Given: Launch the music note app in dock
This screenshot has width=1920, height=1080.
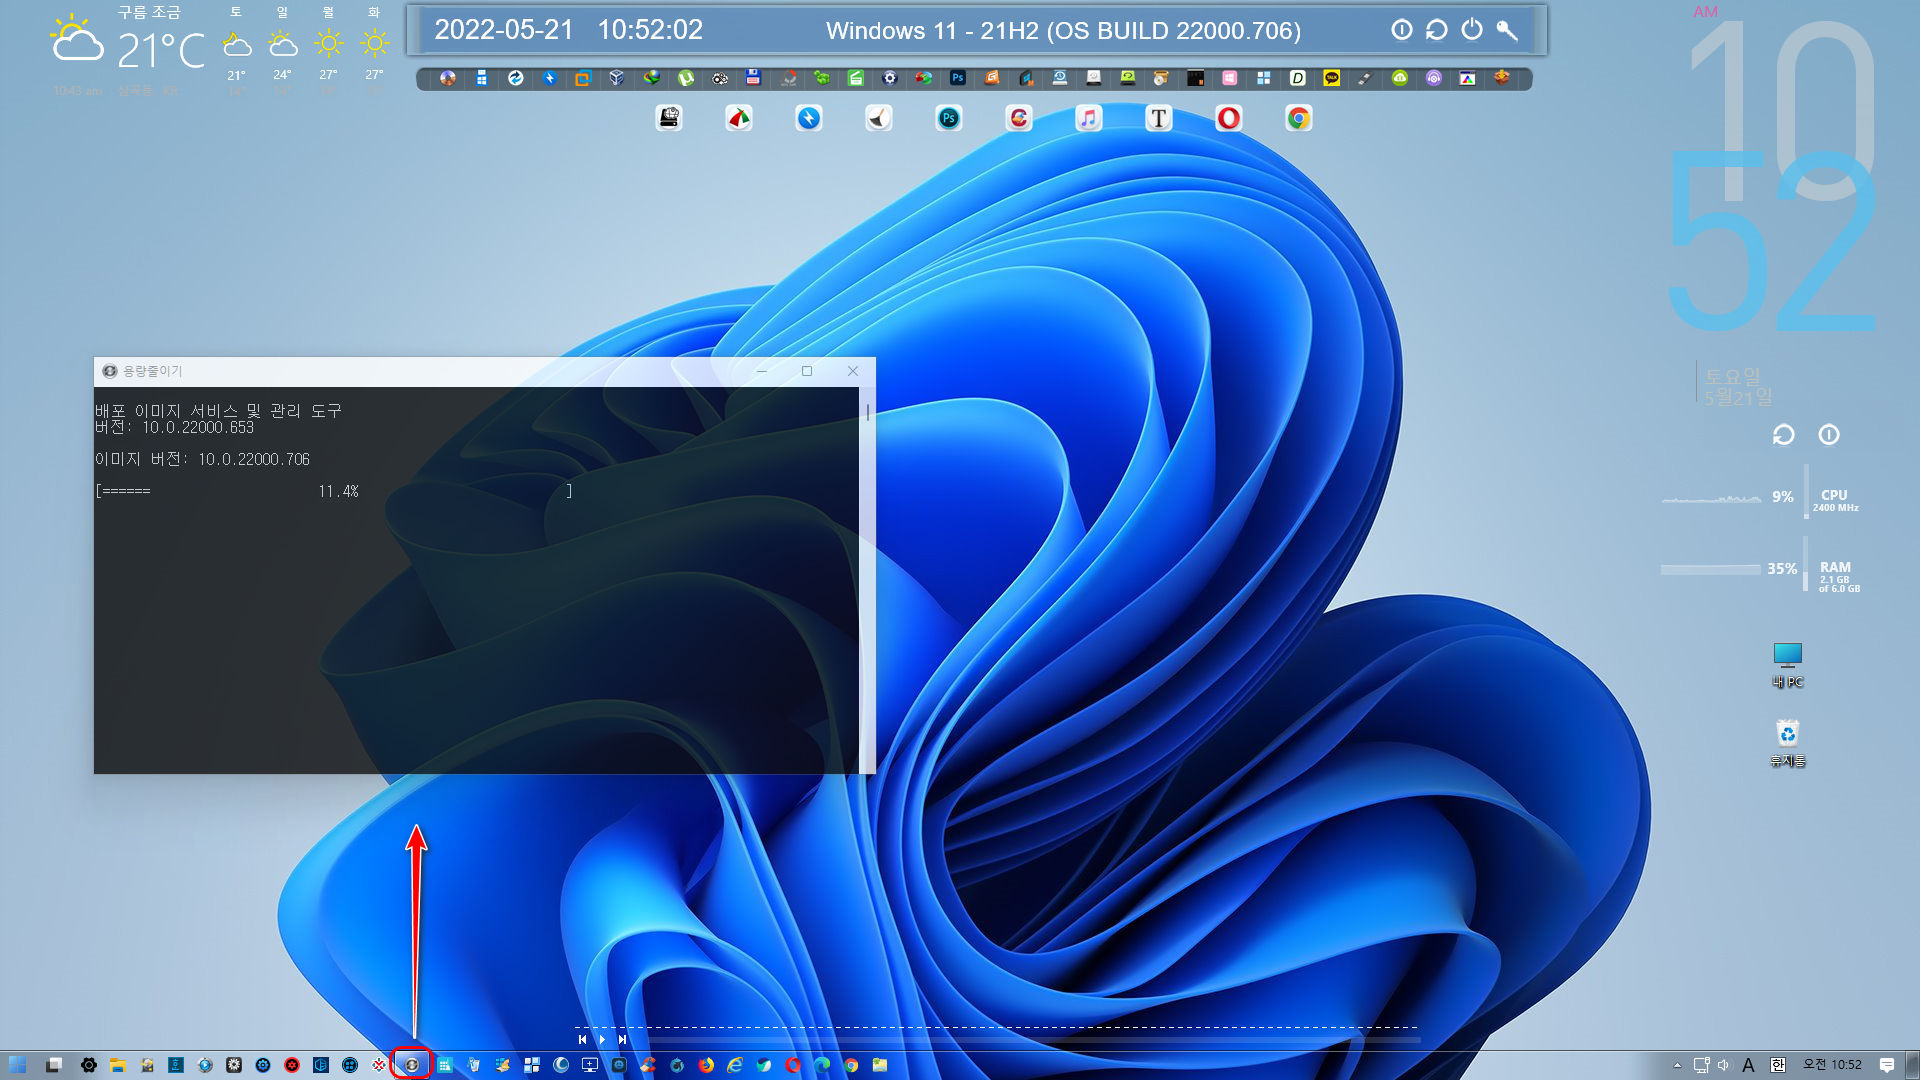Looking at the screenshot, I should click(x=1088, y=119).
